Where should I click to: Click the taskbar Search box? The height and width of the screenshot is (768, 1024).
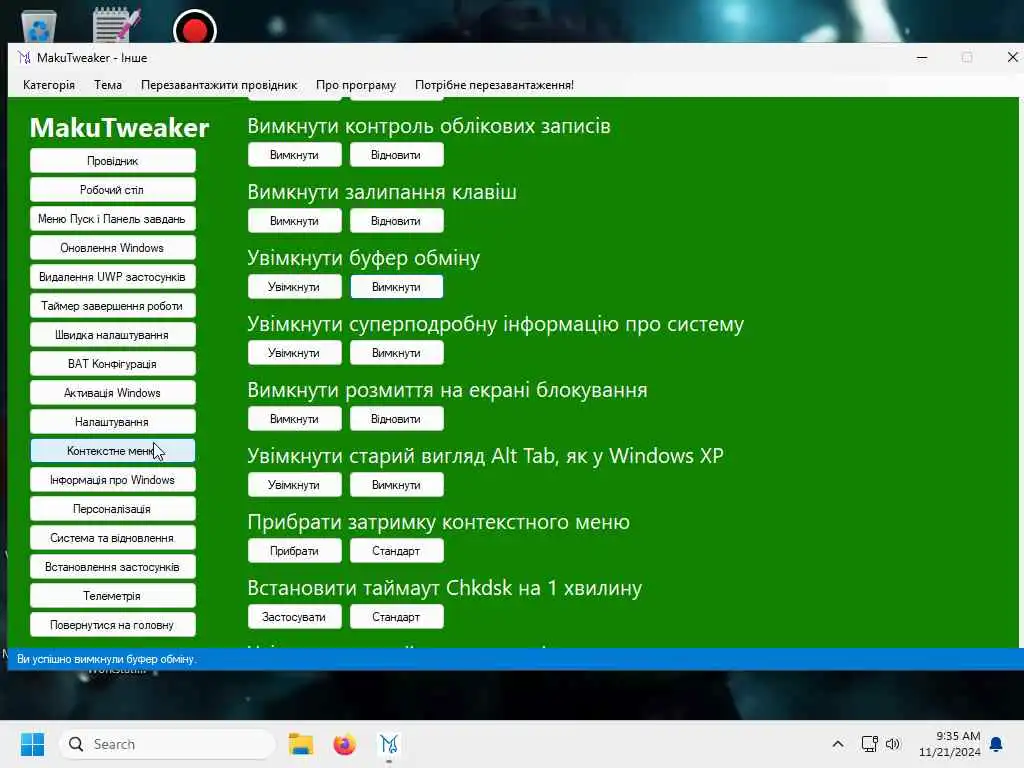point(167,744)
